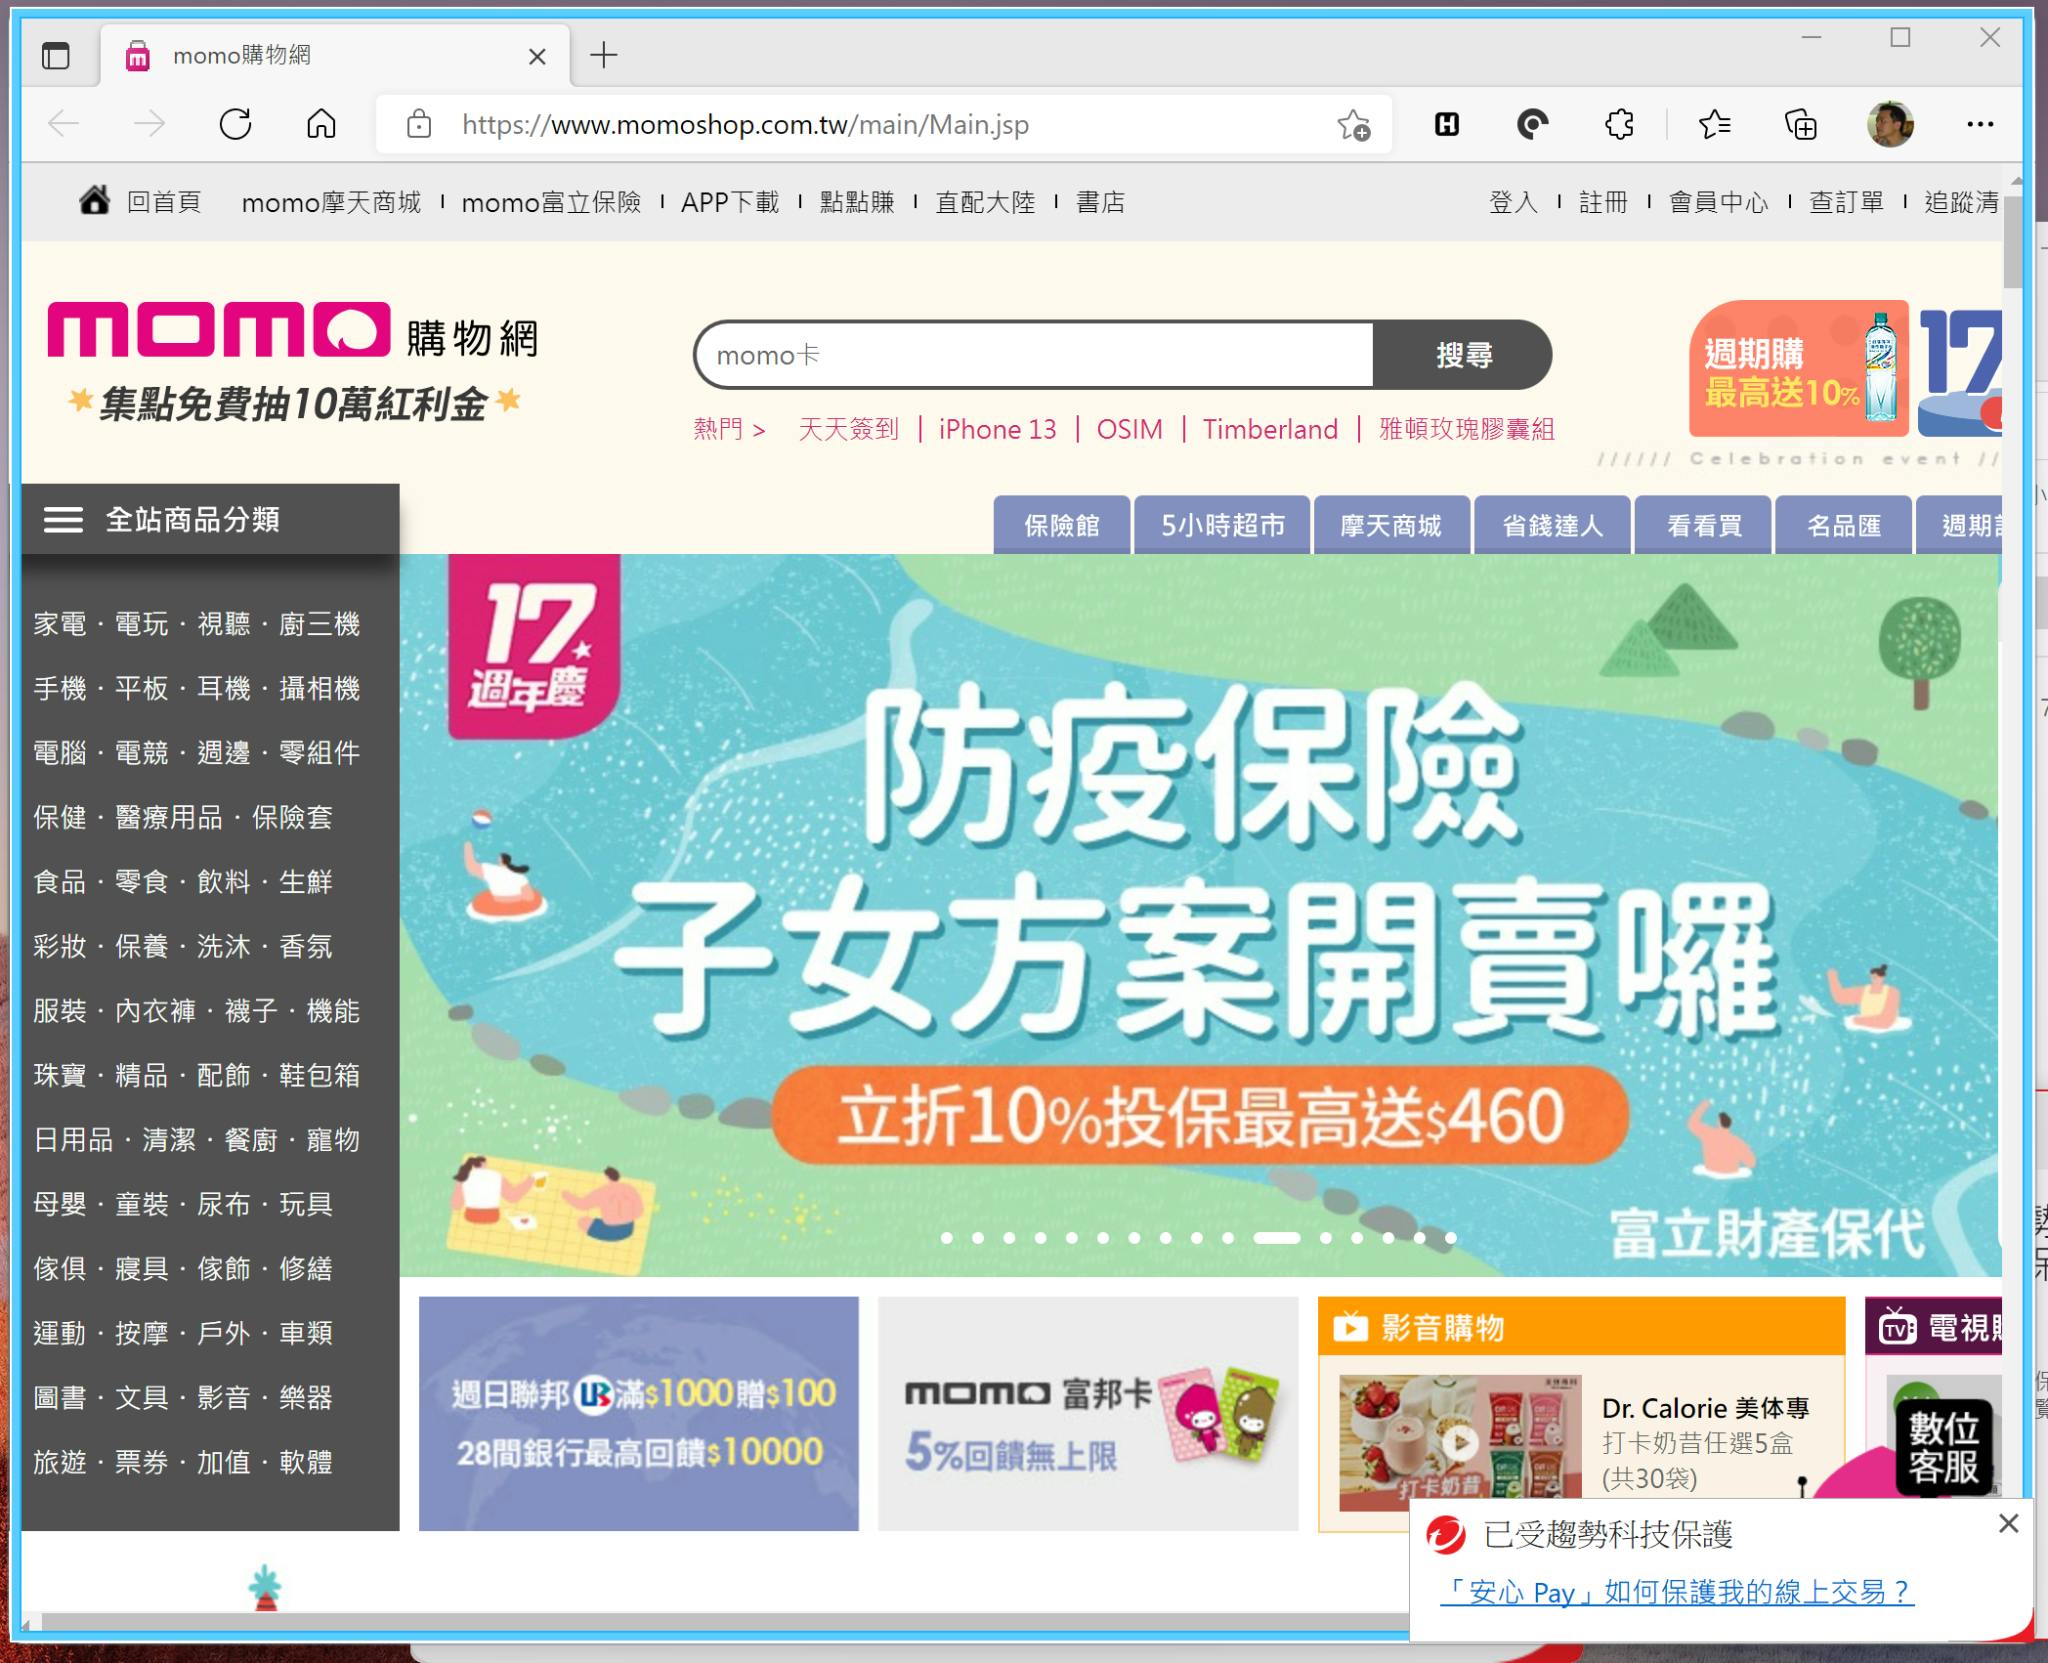The height and width of the screenshot is (1663, 2048).
Task: Open Collections in toolbar
Action: coord(1801,125)
